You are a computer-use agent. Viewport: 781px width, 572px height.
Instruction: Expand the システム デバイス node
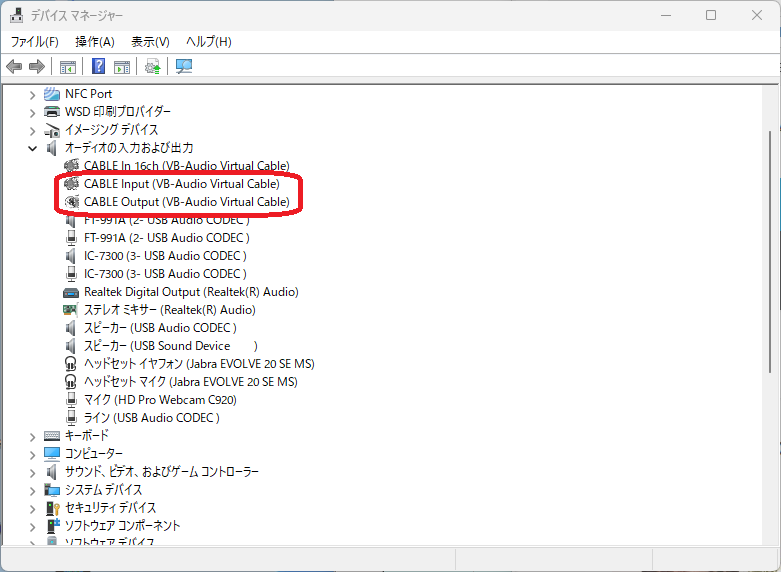coord(32,491)
